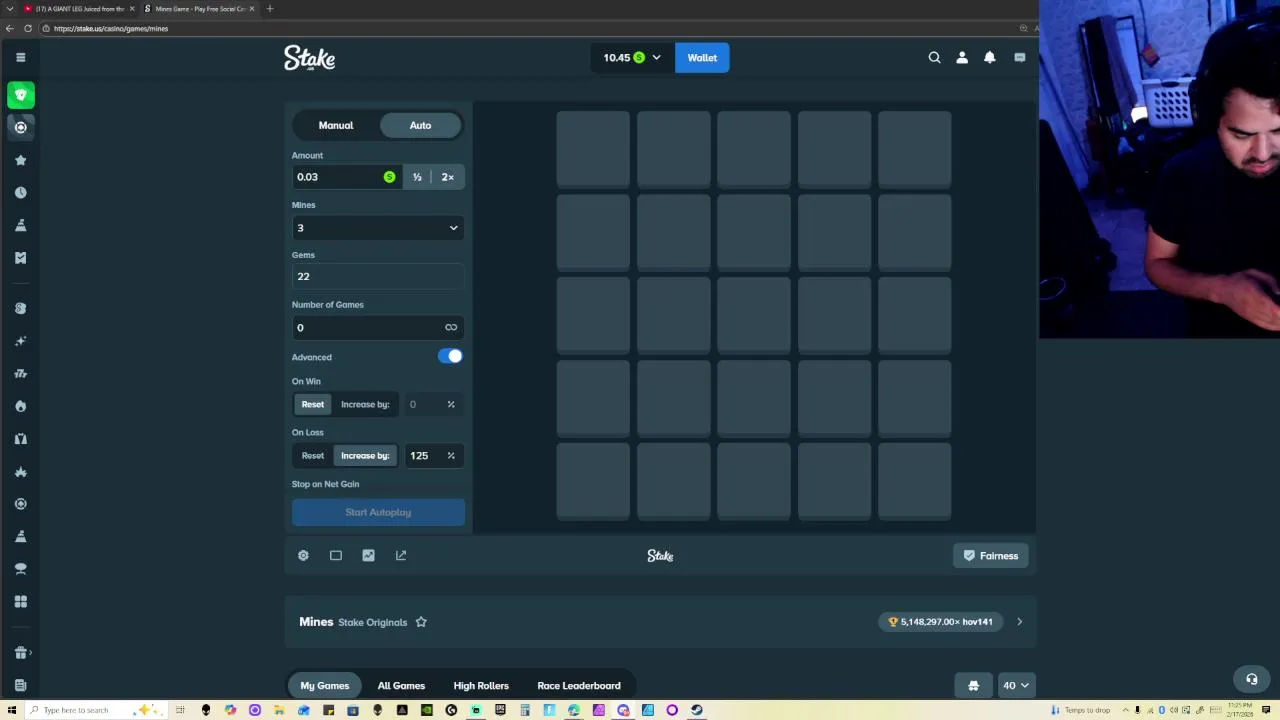Image resolution: width=1280 pixels, height=720 pixels.
Task: Click the green shield icon in sidebar
Action: pyautogui.click(x=21, y=95)
